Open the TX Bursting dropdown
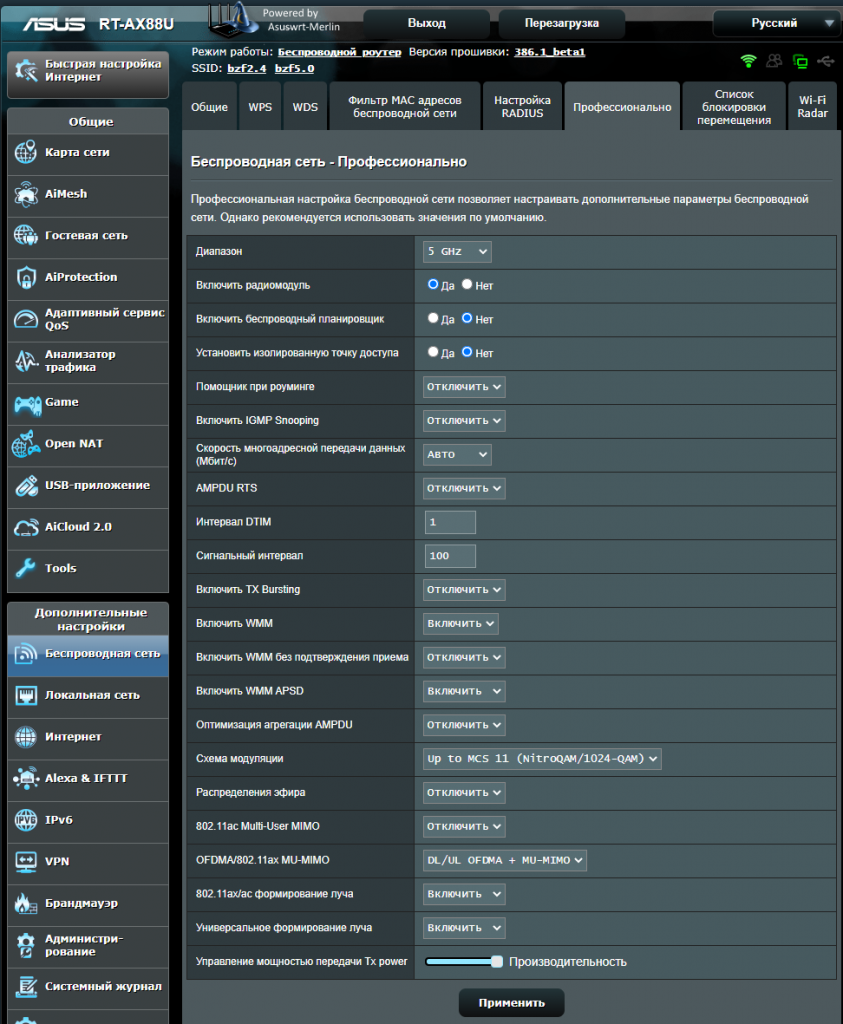The image size is (843, 1024). [464, 590]
